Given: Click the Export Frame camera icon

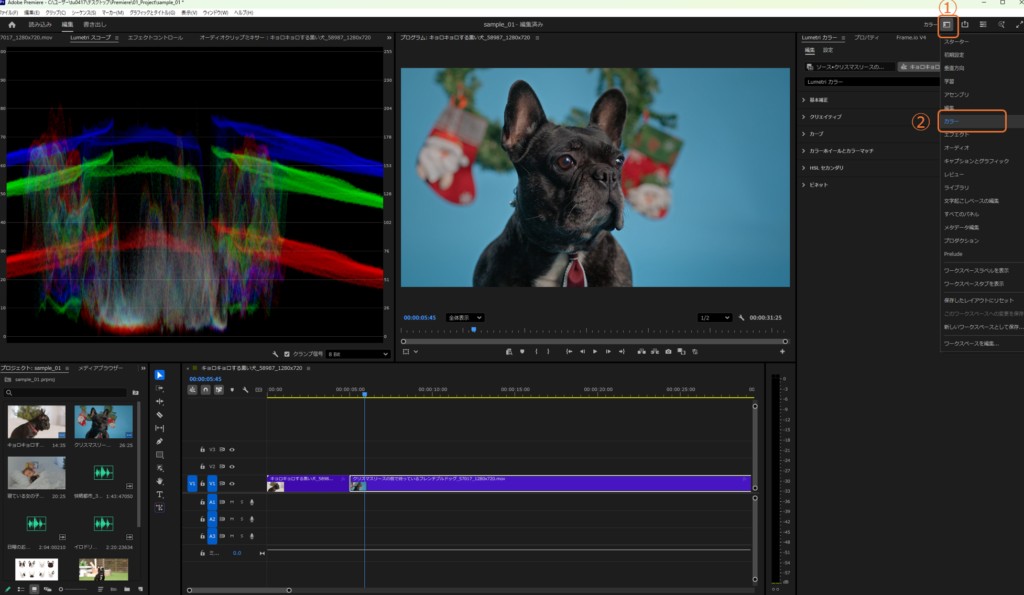Looking at the screenshot, I should pos(668,351).
